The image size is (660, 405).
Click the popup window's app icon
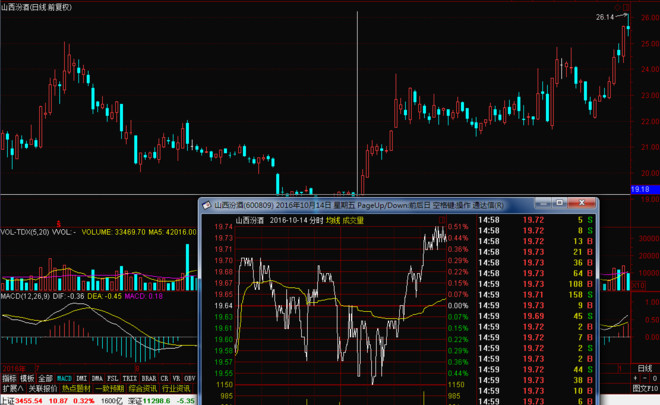pyautogui.click(x=206, y=205)
